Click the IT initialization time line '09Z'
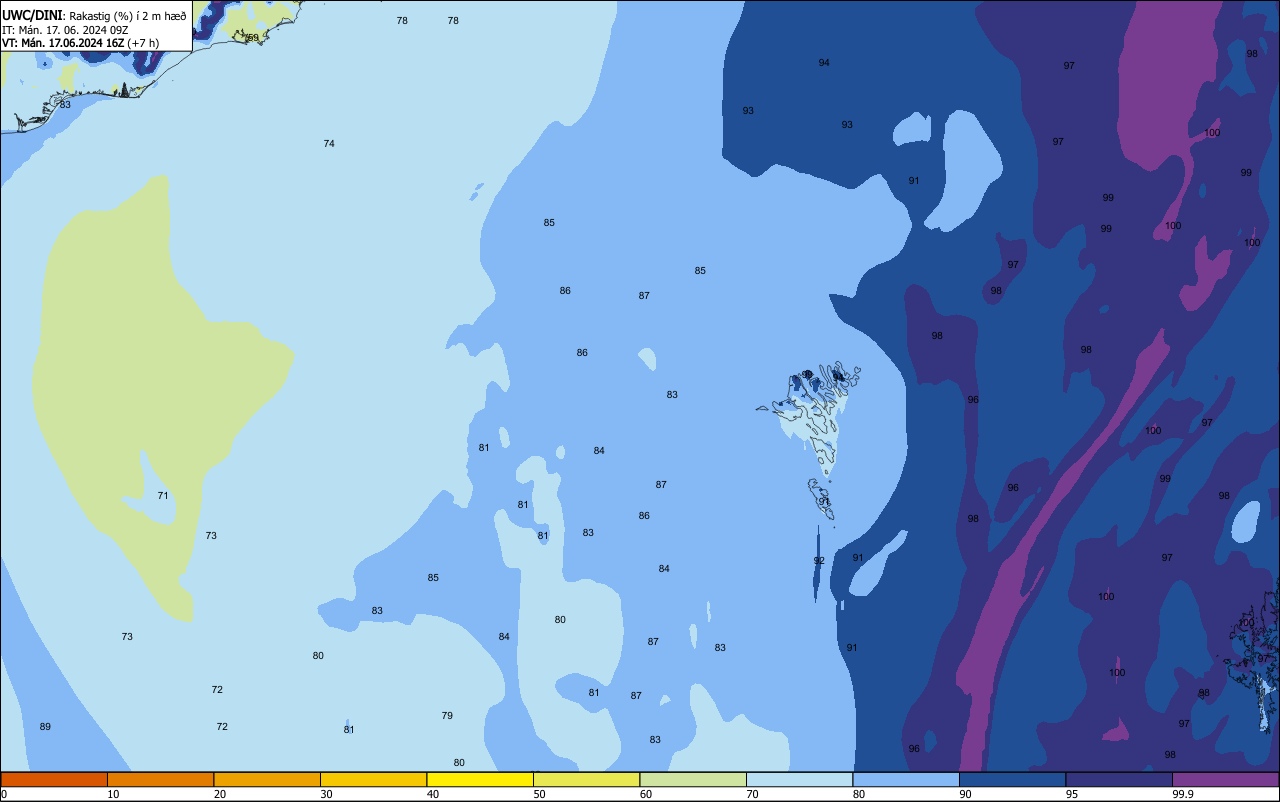This screenshot has height=802, width=1280. (65, 29)
